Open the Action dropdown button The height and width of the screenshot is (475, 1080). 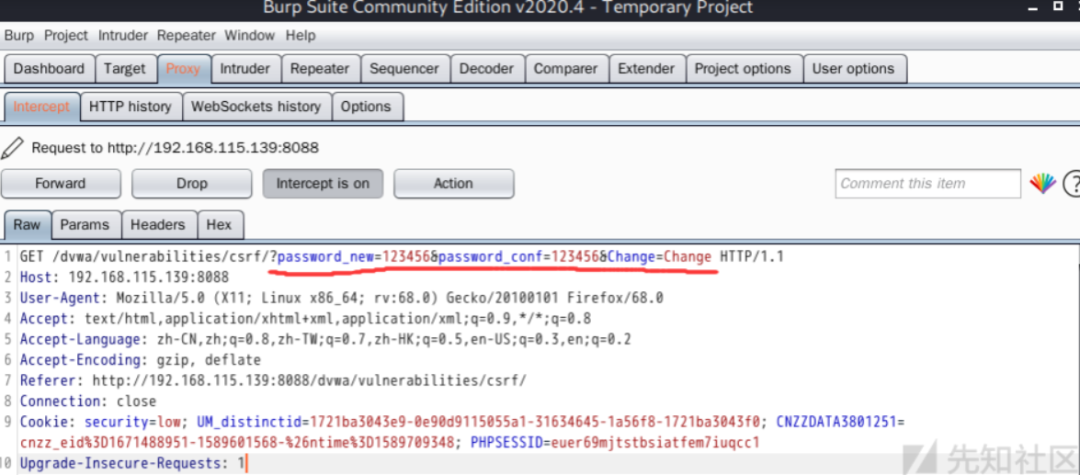tap(453, 184)
